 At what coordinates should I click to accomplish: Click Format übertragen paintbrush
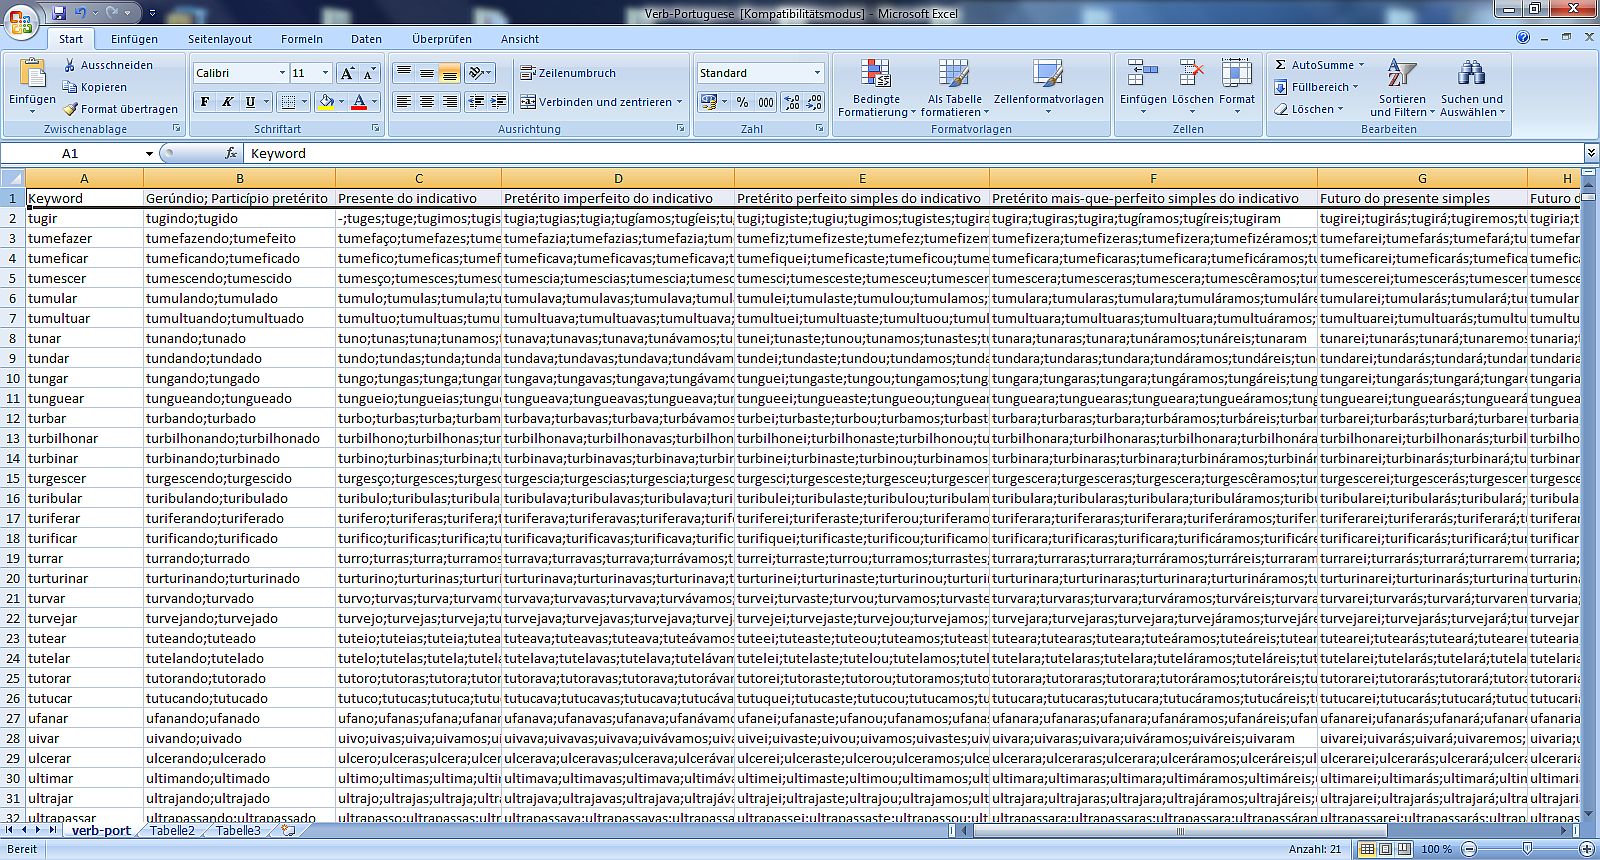pyautogui.click(x=70, y=109)
